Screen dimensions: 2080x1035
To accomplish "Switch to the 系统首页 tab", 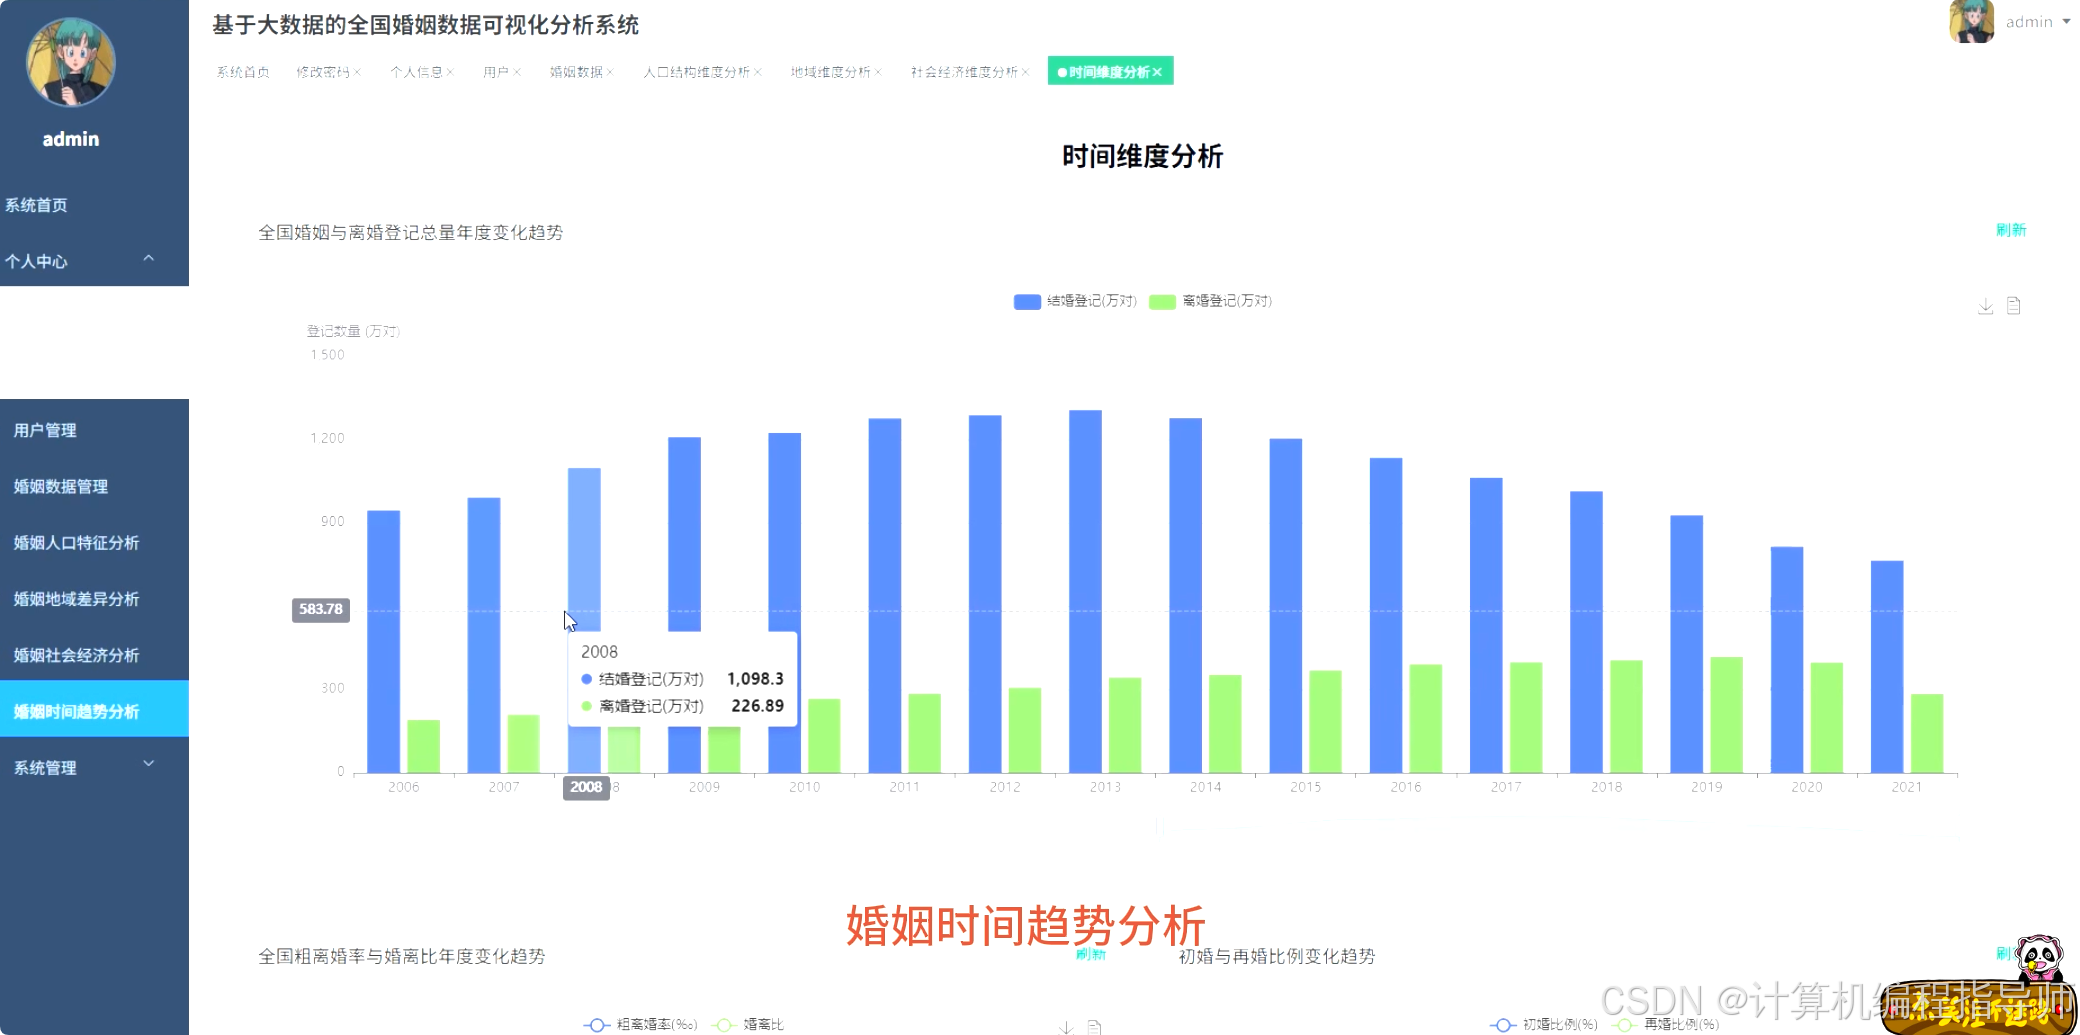I will coord(243,72).
